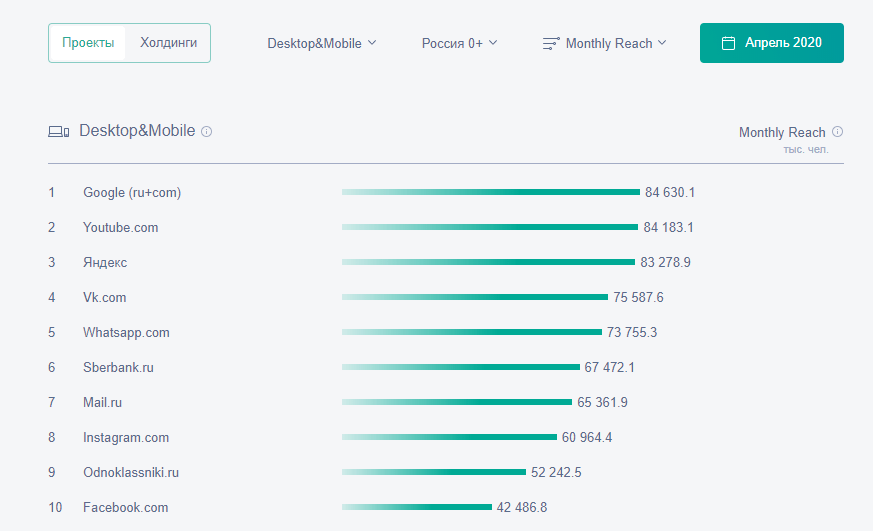Open the Youtube.com row
Screen dimensions: 873x531
120,227
